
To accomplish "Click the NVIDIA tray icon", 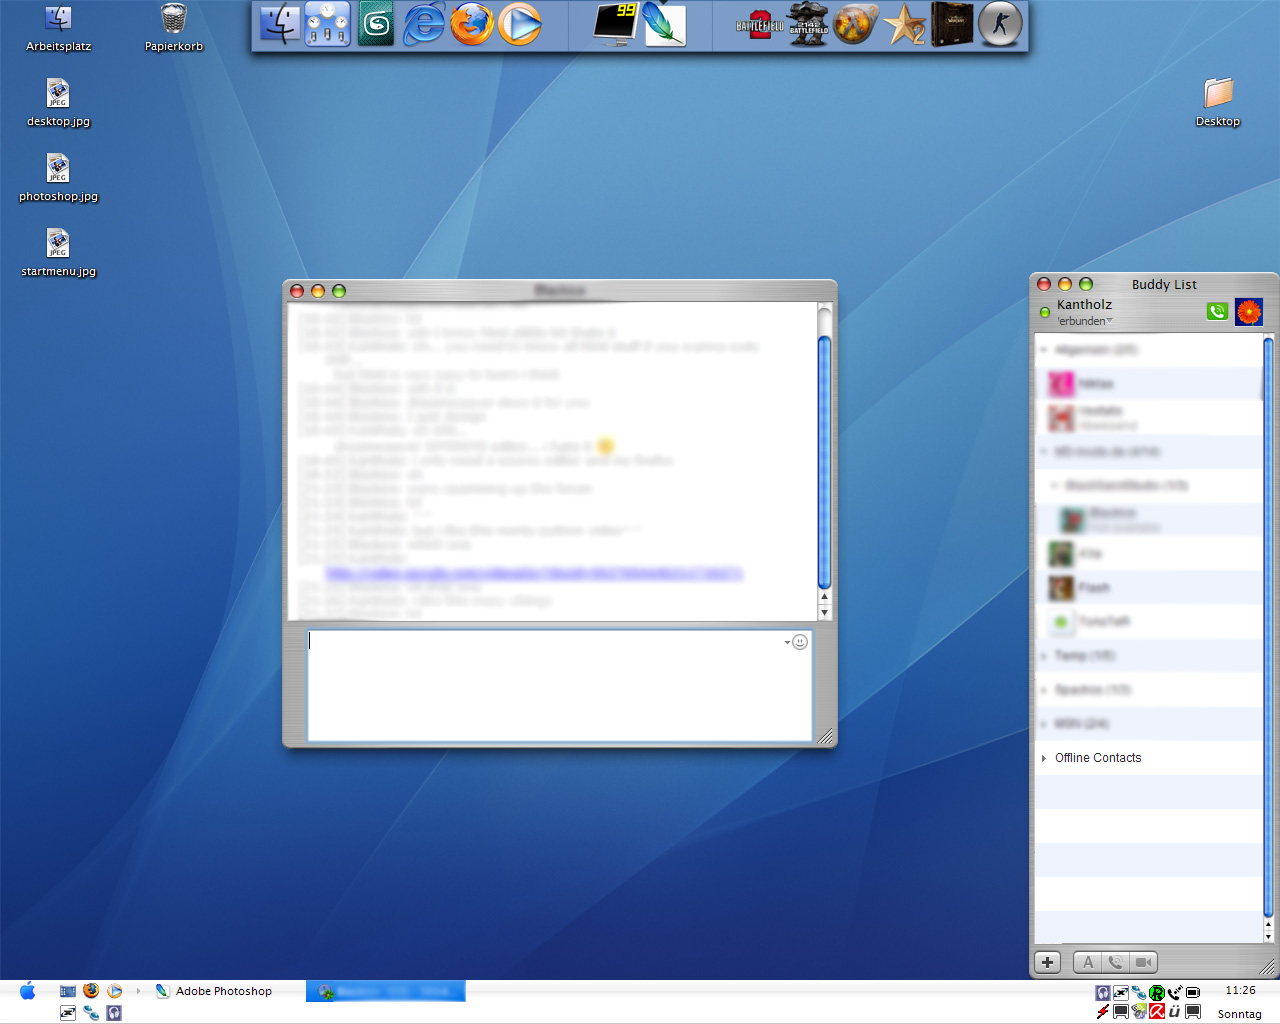I will point(1139,1012).
